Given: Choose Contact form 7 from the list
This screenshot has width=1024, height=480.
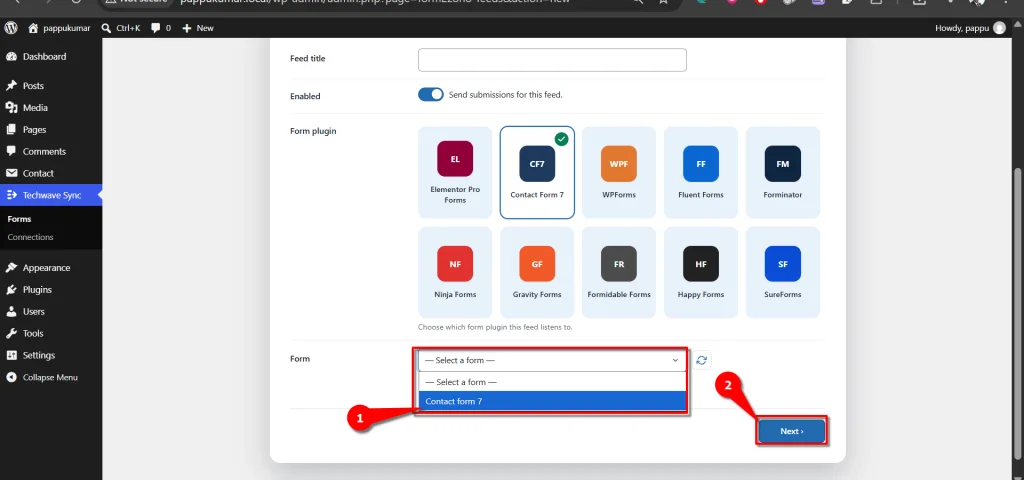Looking at the screenshot, I should (x=552, y=401).
